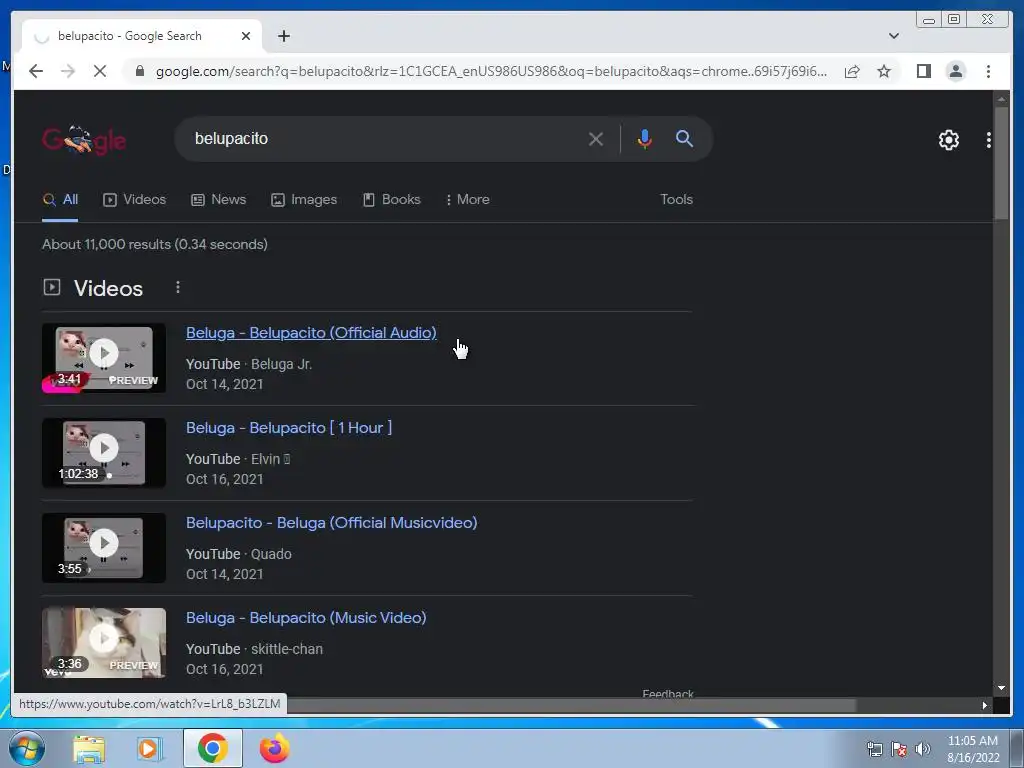1024x768 pixels.
Task: Open the search Tools options
Action: (676, 200)
